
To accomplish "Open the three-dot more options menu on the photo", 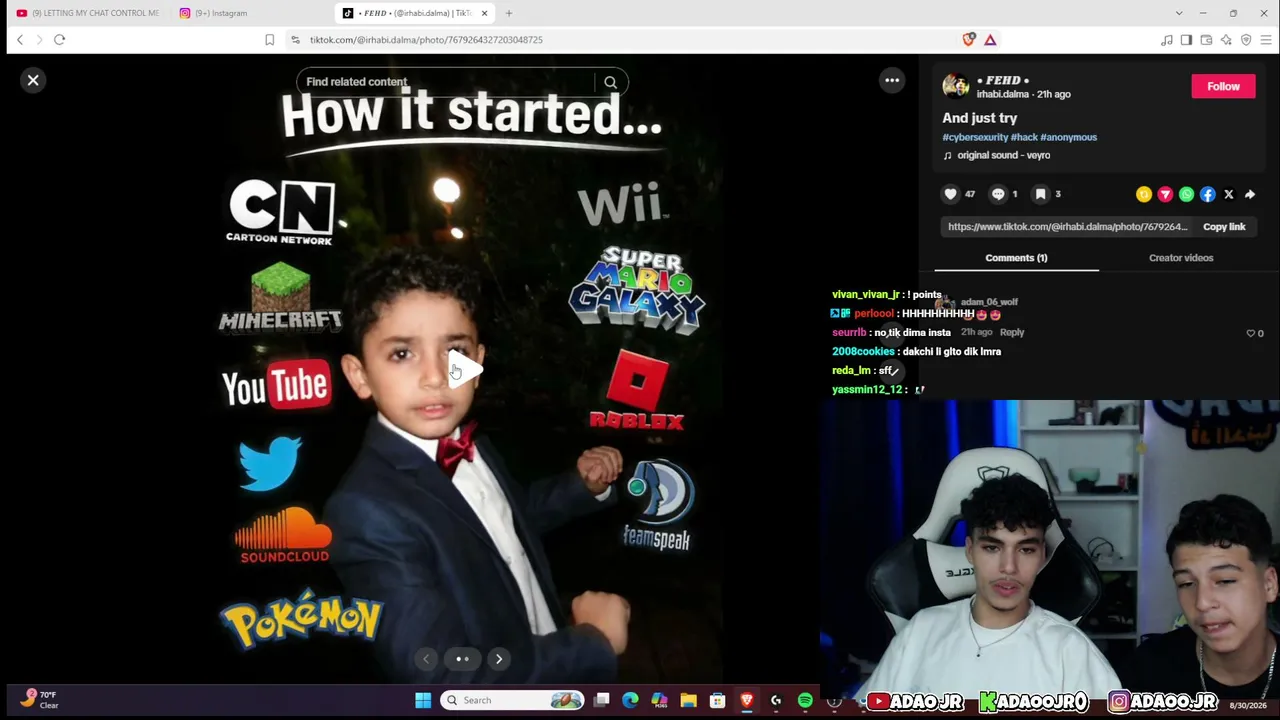I will point(892,80).
